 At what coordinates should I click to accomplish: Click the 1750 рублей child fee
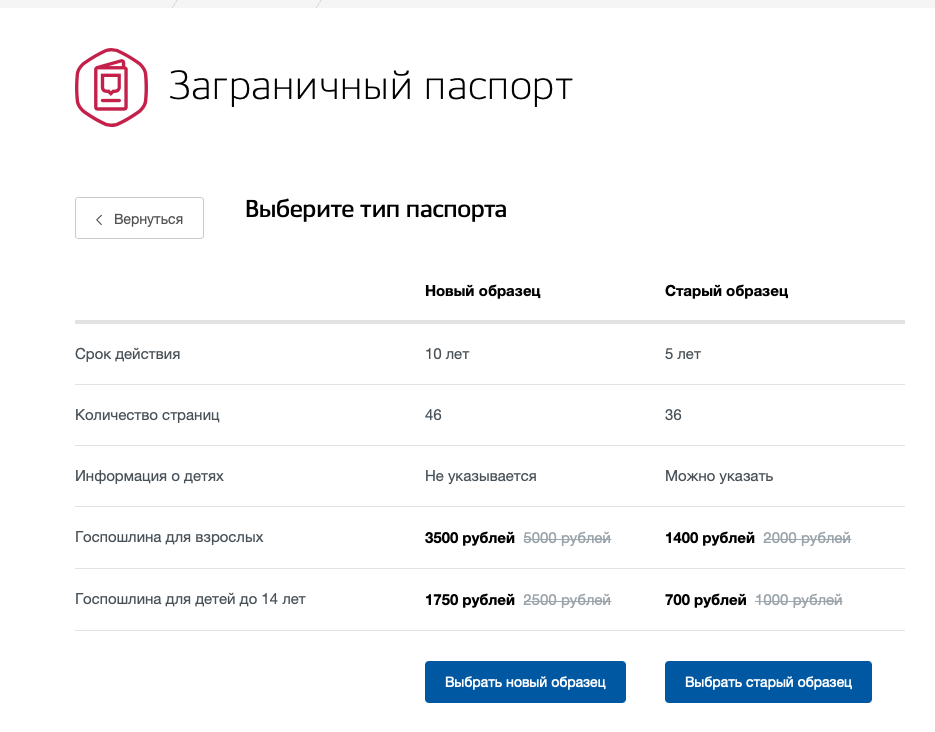(469, 600)
